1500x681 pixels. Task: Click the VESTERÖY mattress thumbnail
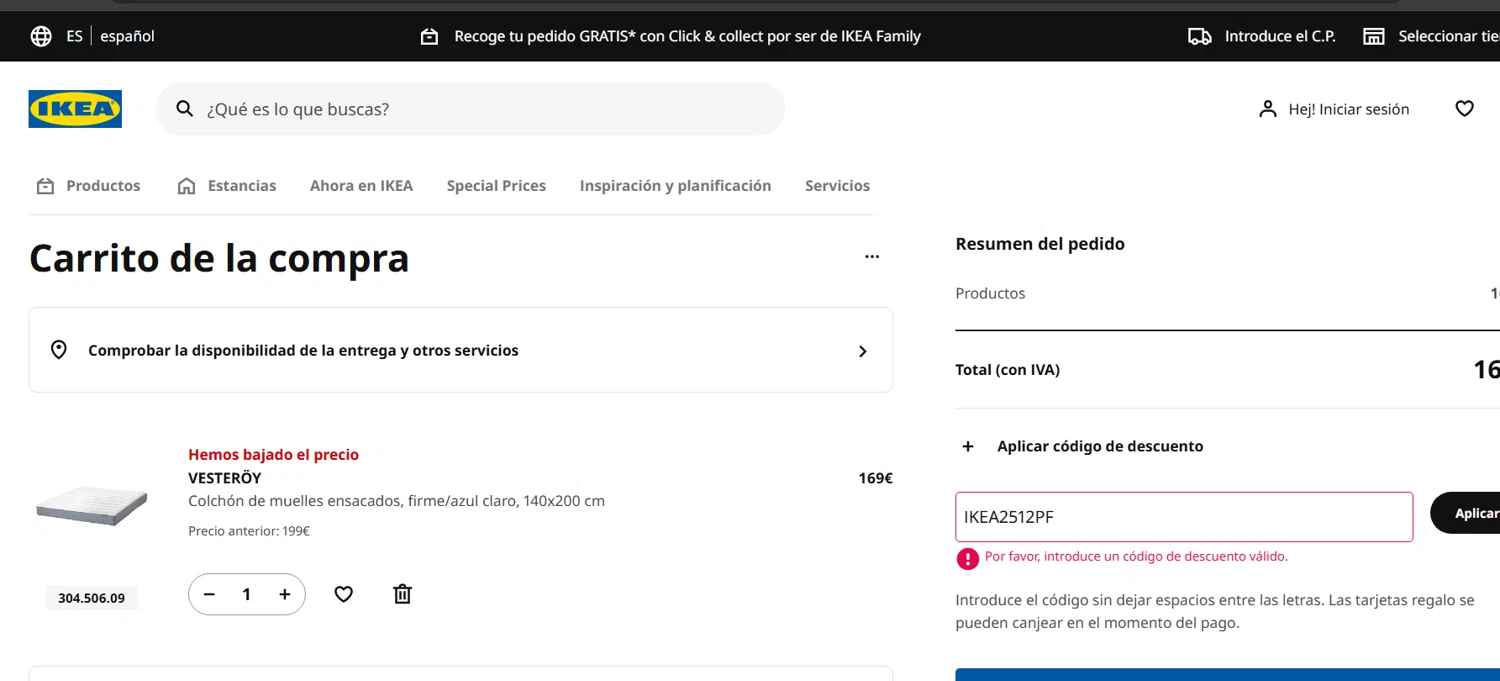tap(91, 505)
